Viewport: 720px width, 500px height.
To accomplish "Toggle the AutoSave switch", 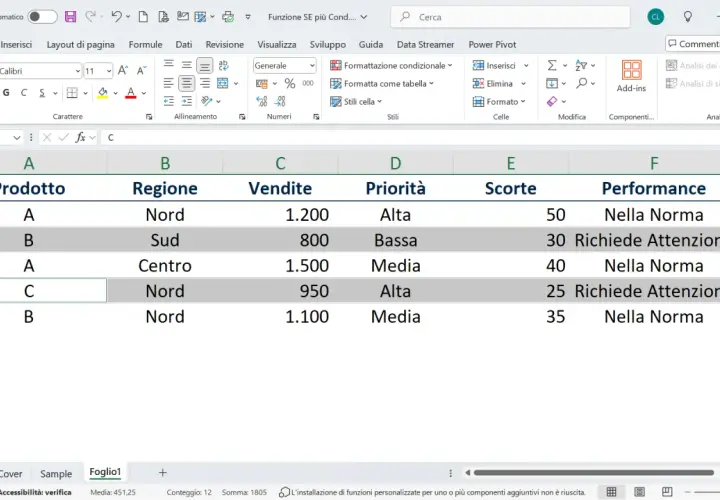I will point(42,17).
